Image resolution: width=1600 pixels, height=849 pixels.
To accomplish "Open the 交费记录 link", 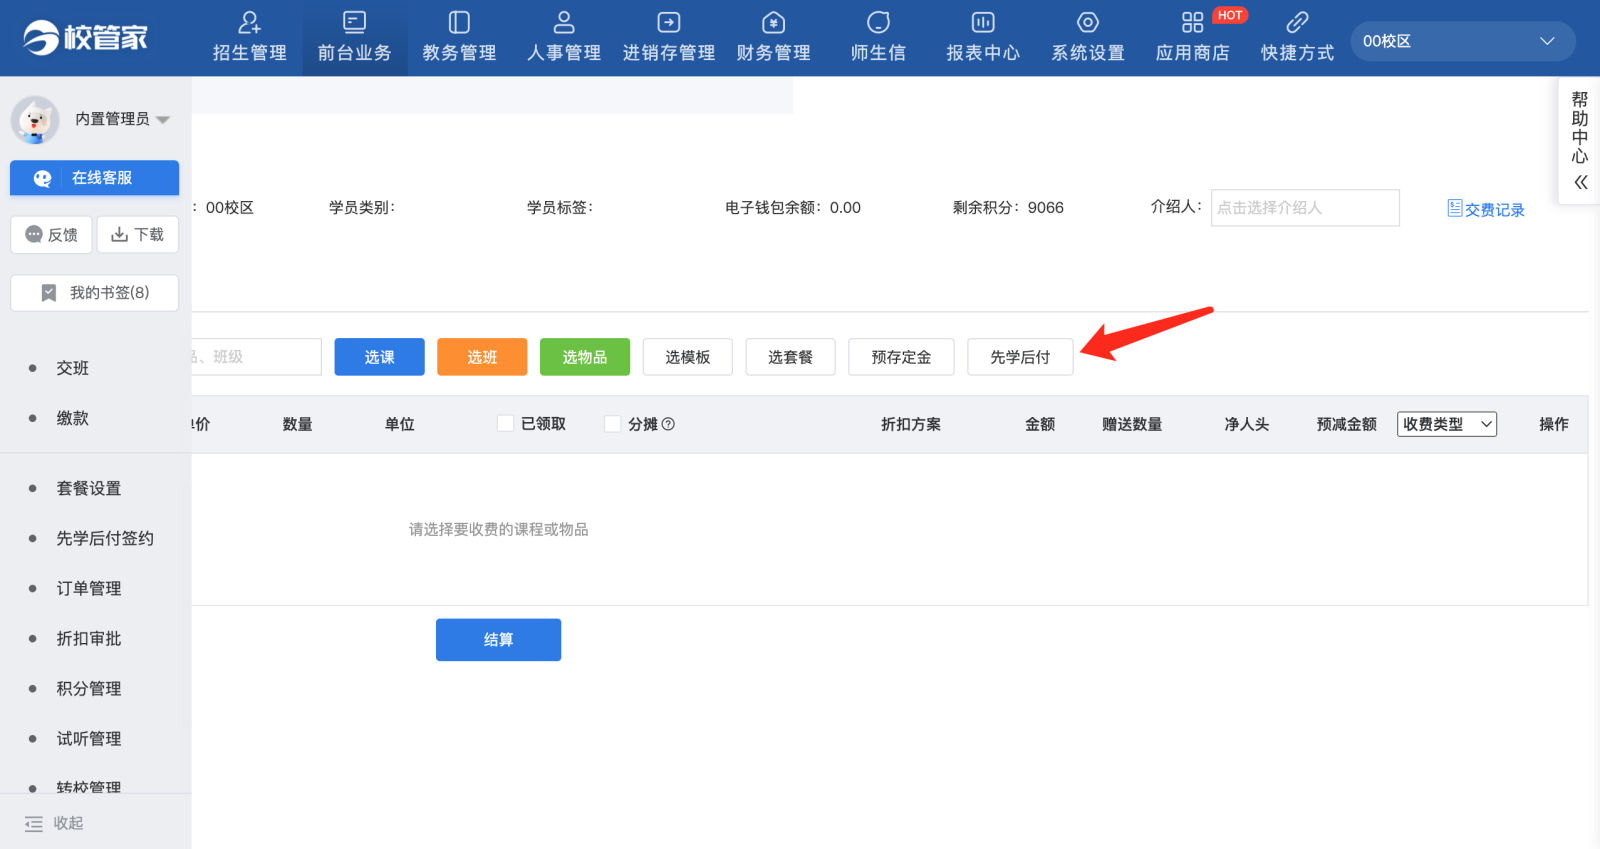I will [x=1486, y=209].
